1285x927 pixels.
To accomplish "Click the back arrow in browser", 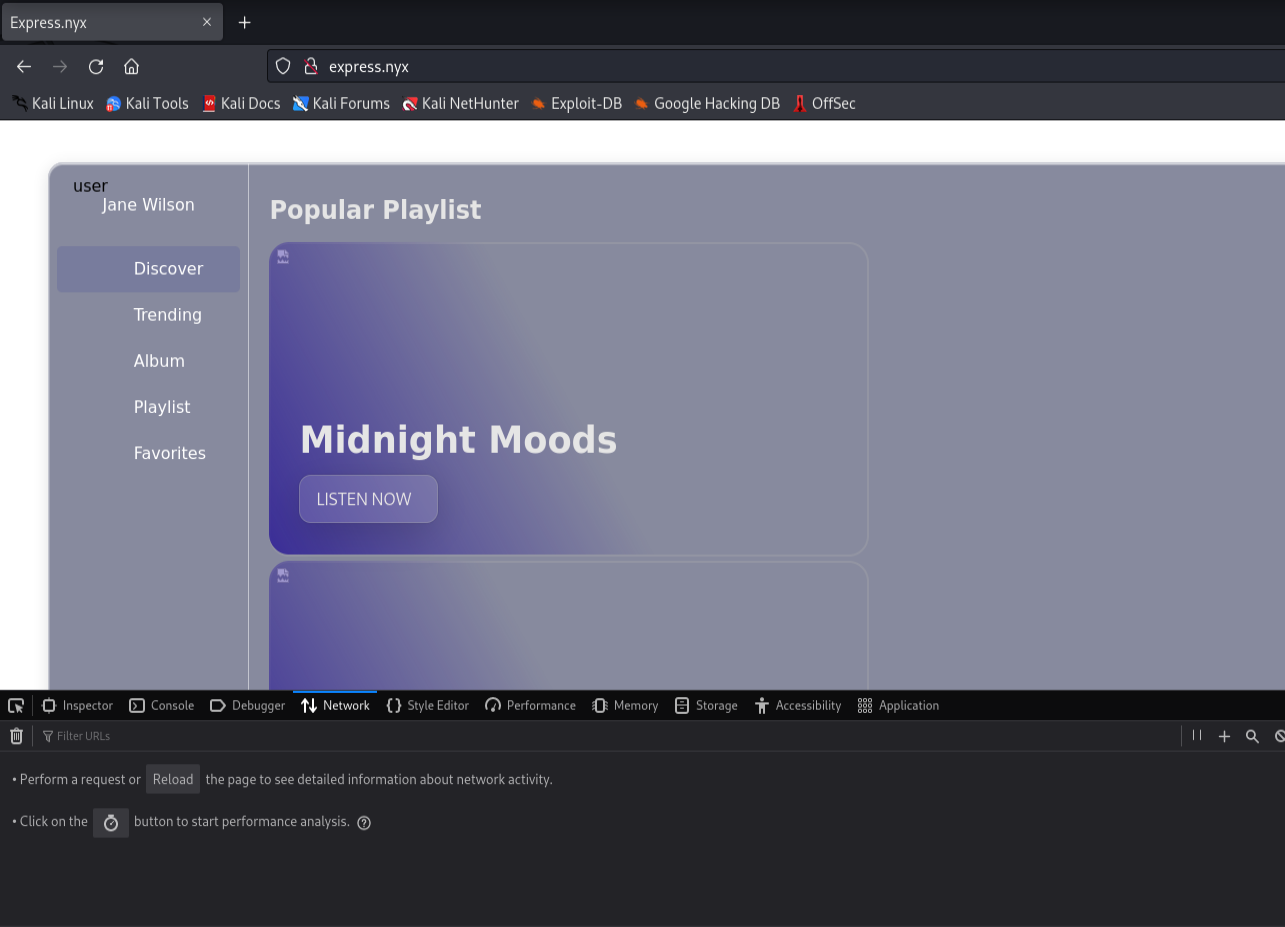I will (x=24, y=67).
